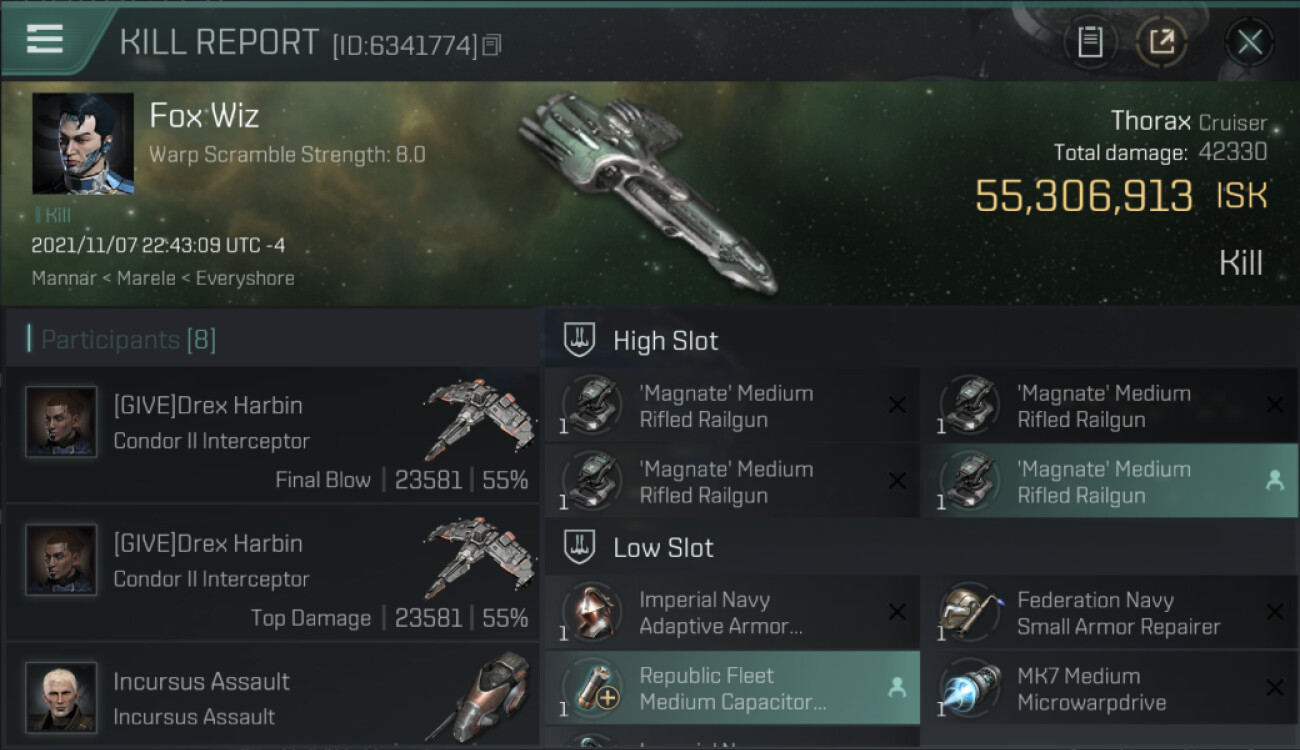Open the hamburger menu

click(44, 39)
